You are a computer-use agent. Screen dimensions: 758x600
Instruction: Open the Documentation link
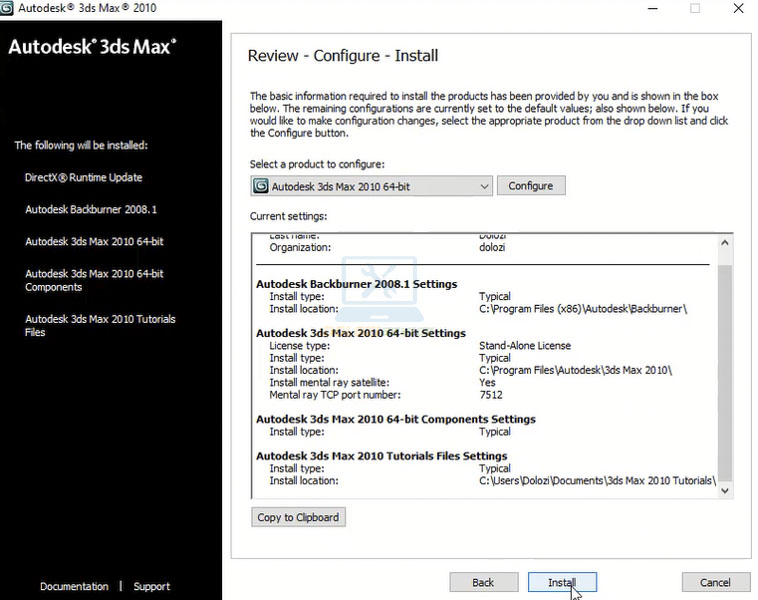coord(74,587)
